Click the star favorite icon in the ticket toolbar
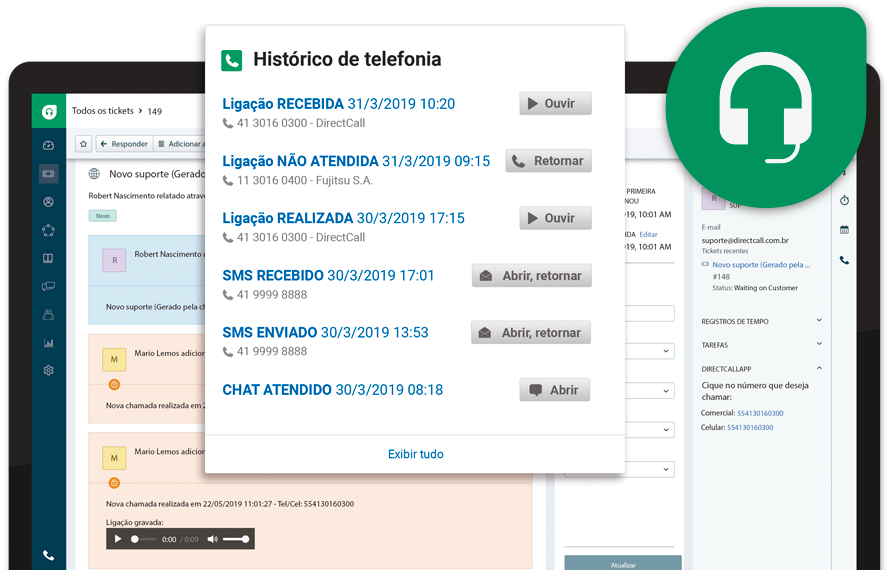Screen dimensions: 887x570 (x=84, y=144)
